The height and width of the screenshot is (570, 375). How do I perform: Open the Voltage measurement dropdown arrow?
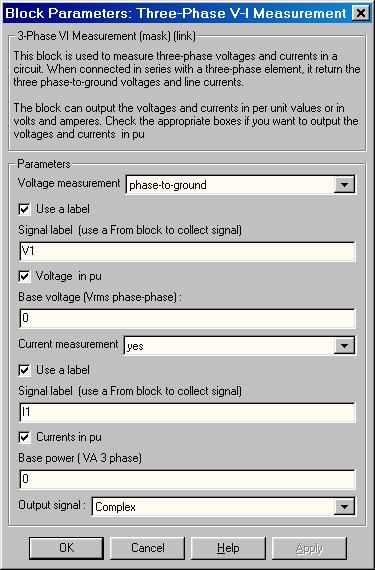[344, 185]
